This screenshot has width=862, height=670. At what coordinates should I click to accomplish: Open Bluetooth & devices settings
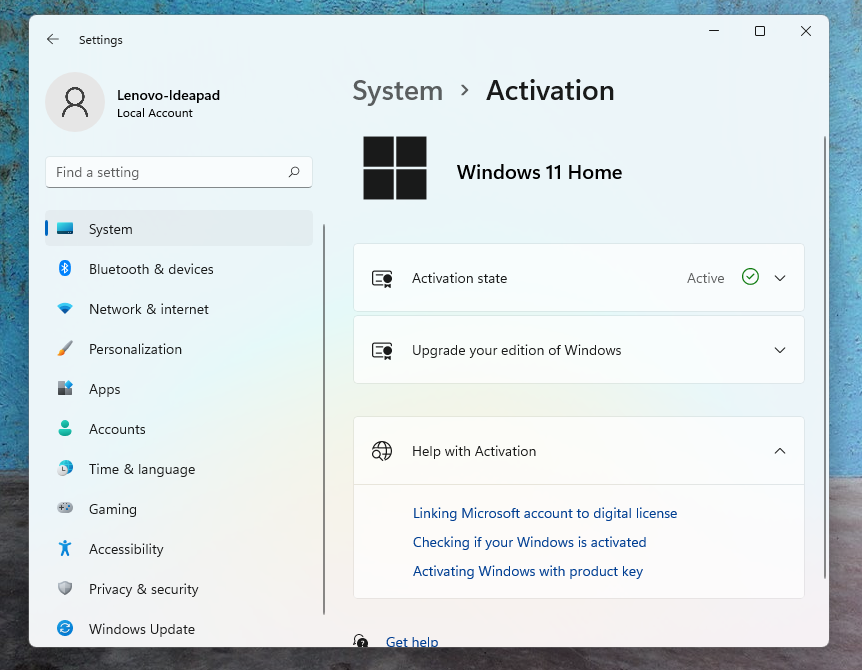[179, 269]
